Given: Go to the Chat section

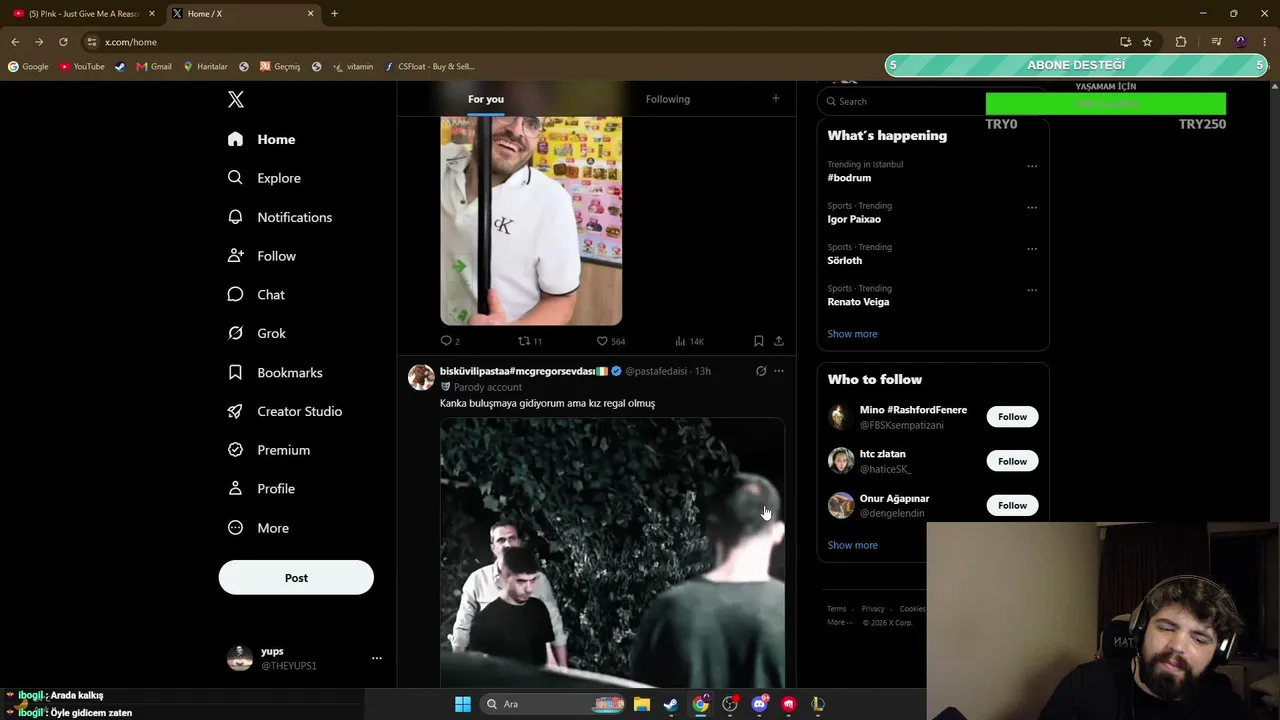Looking at the screenshot, I should click(256, 295).
